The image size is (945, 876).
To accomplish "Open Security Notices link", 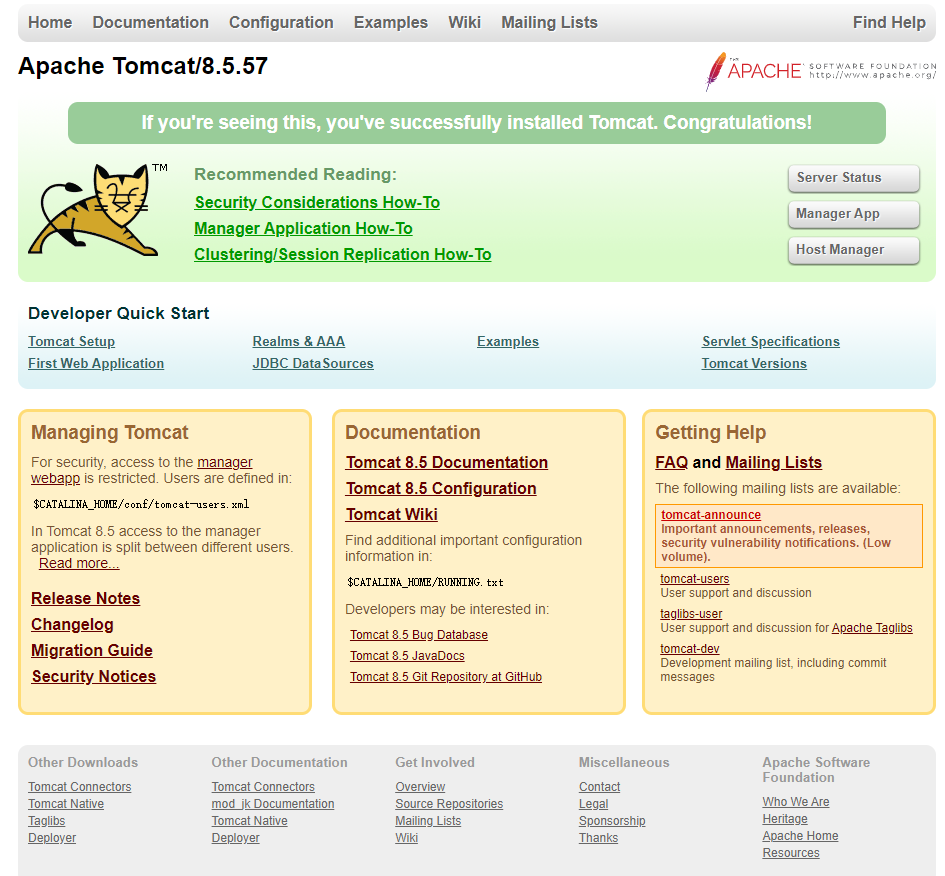I will tap(93, 677).
